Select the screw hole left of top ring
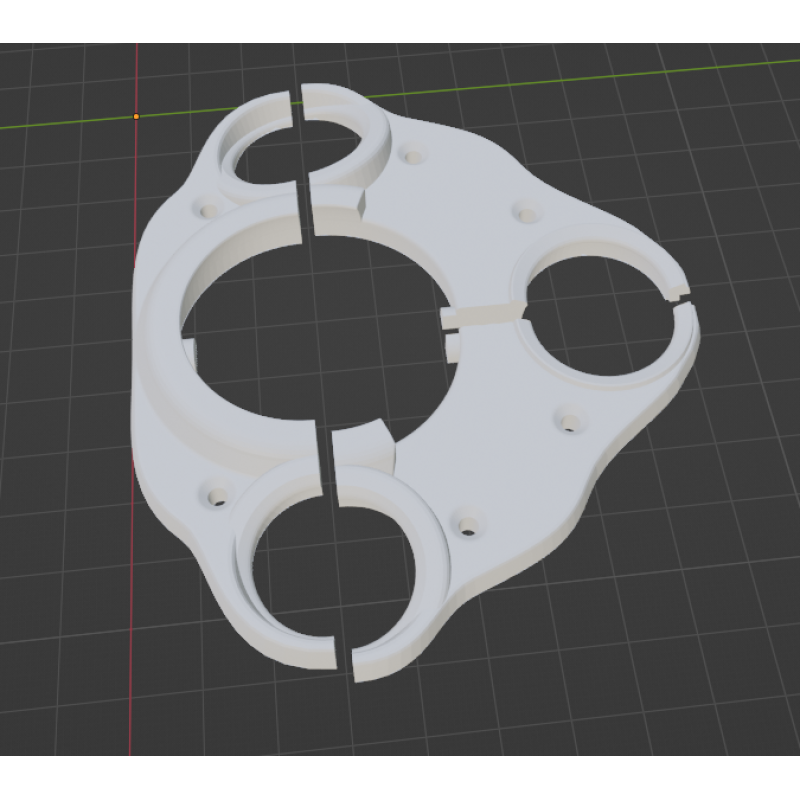 tap(209, 211)
